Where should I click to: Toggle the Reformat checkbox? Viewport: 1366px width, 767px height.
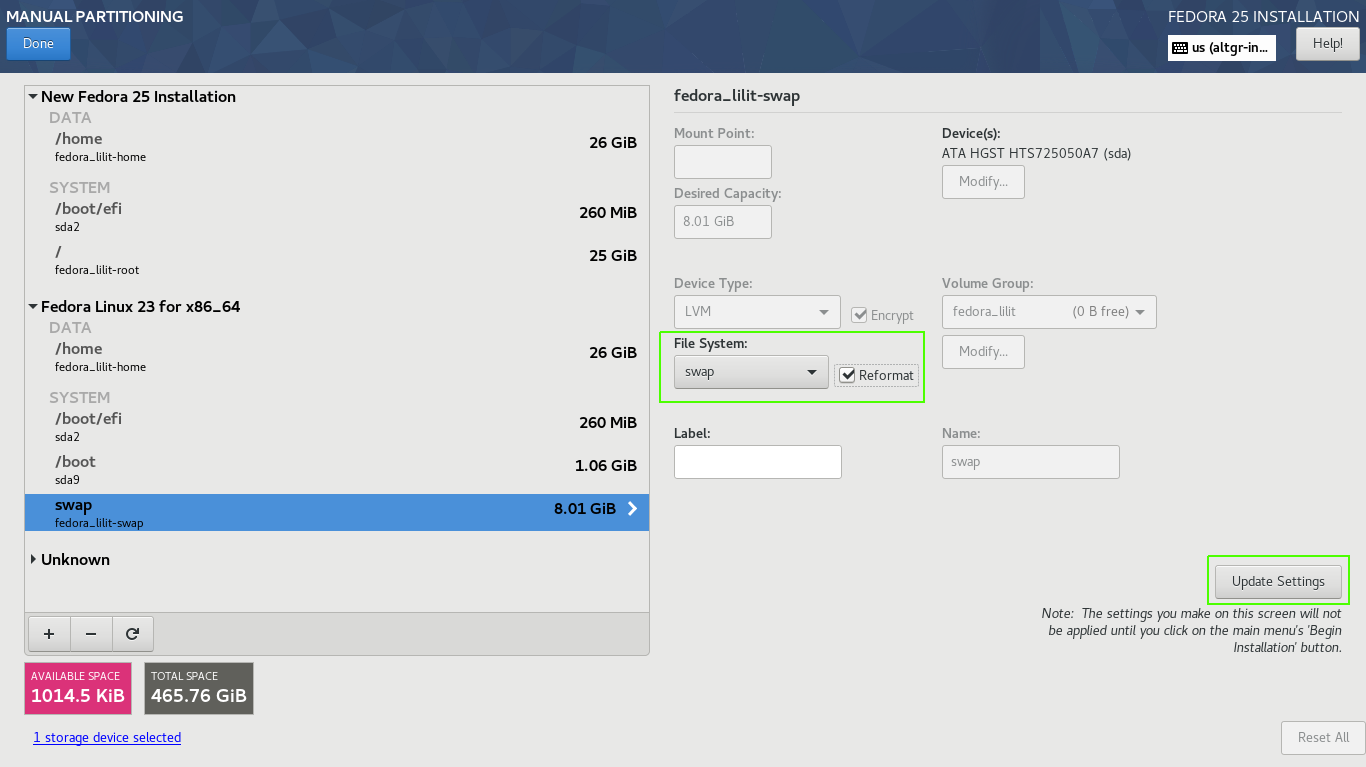click(x=848, y=375)
